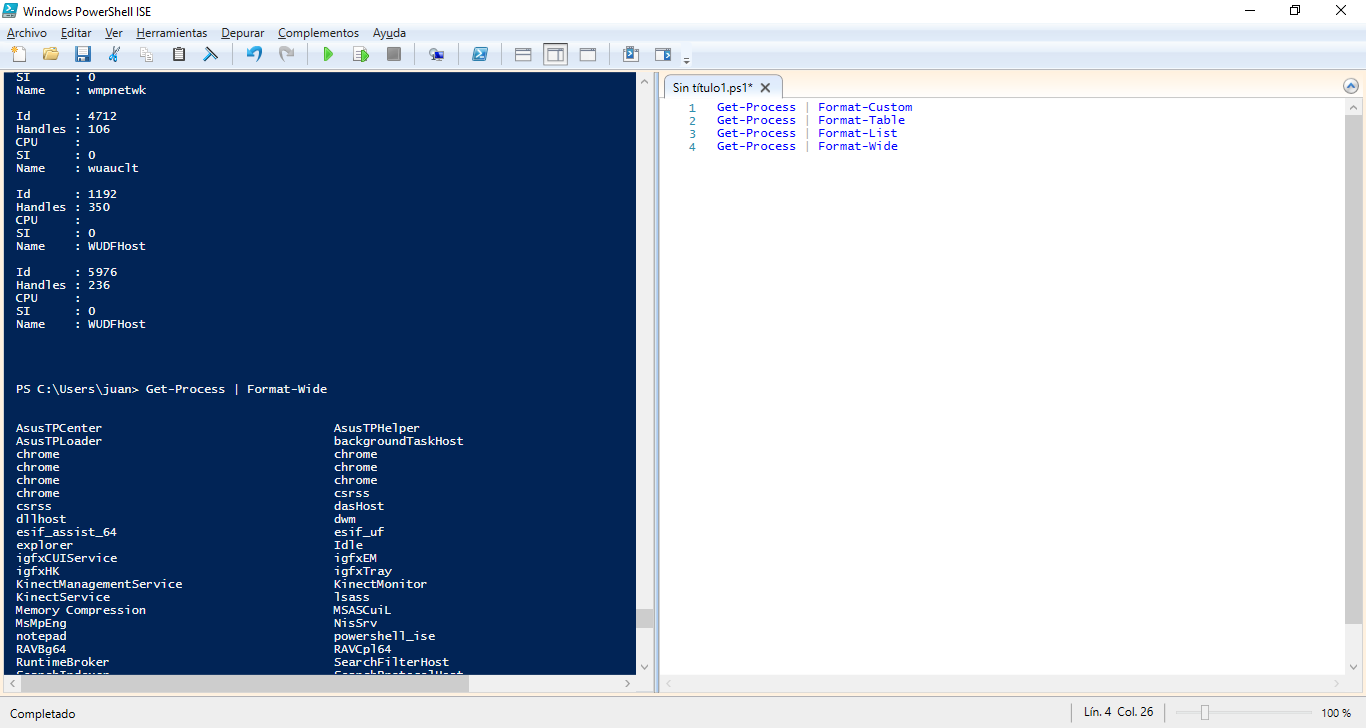Start PowerShell.exe from the toolbar

click(481, 54)
